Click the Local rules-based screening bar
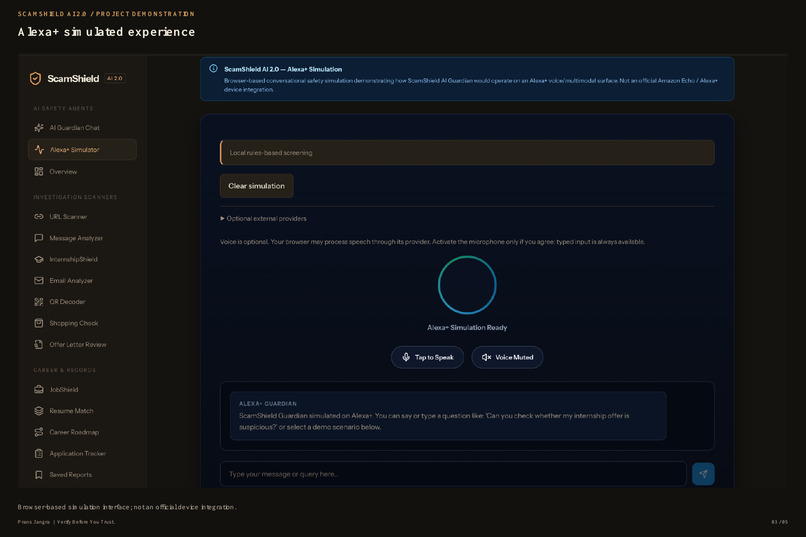The image size is (806, 537). pos(467,153)
